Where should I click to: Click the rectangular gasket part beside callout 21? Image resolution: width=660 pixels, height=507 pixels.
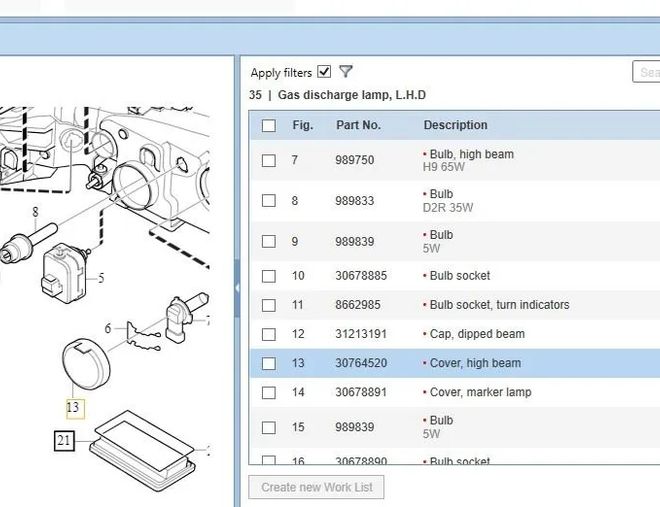(140, 445)
